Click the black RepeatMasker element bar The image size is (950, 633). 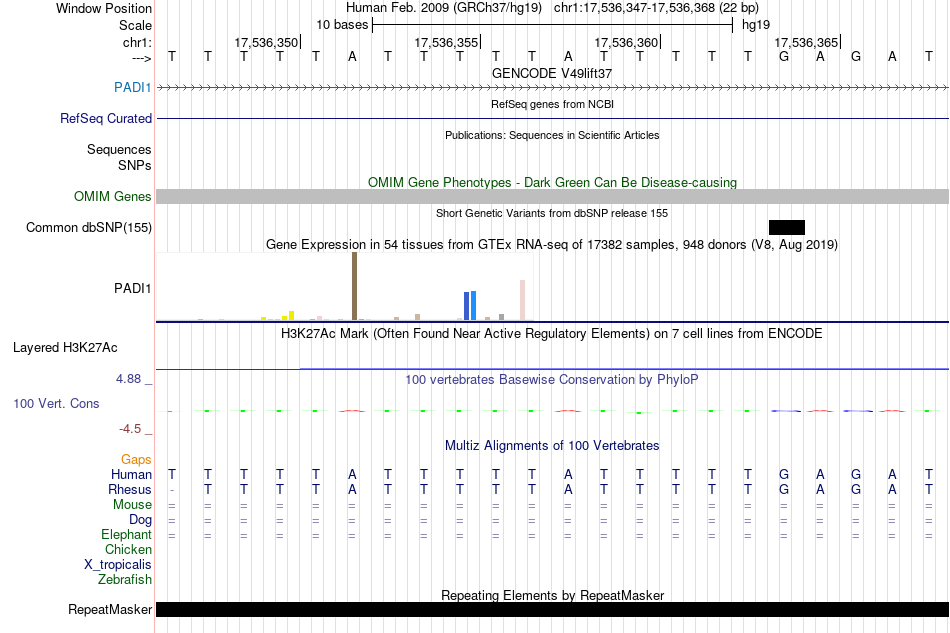[552, 609]
